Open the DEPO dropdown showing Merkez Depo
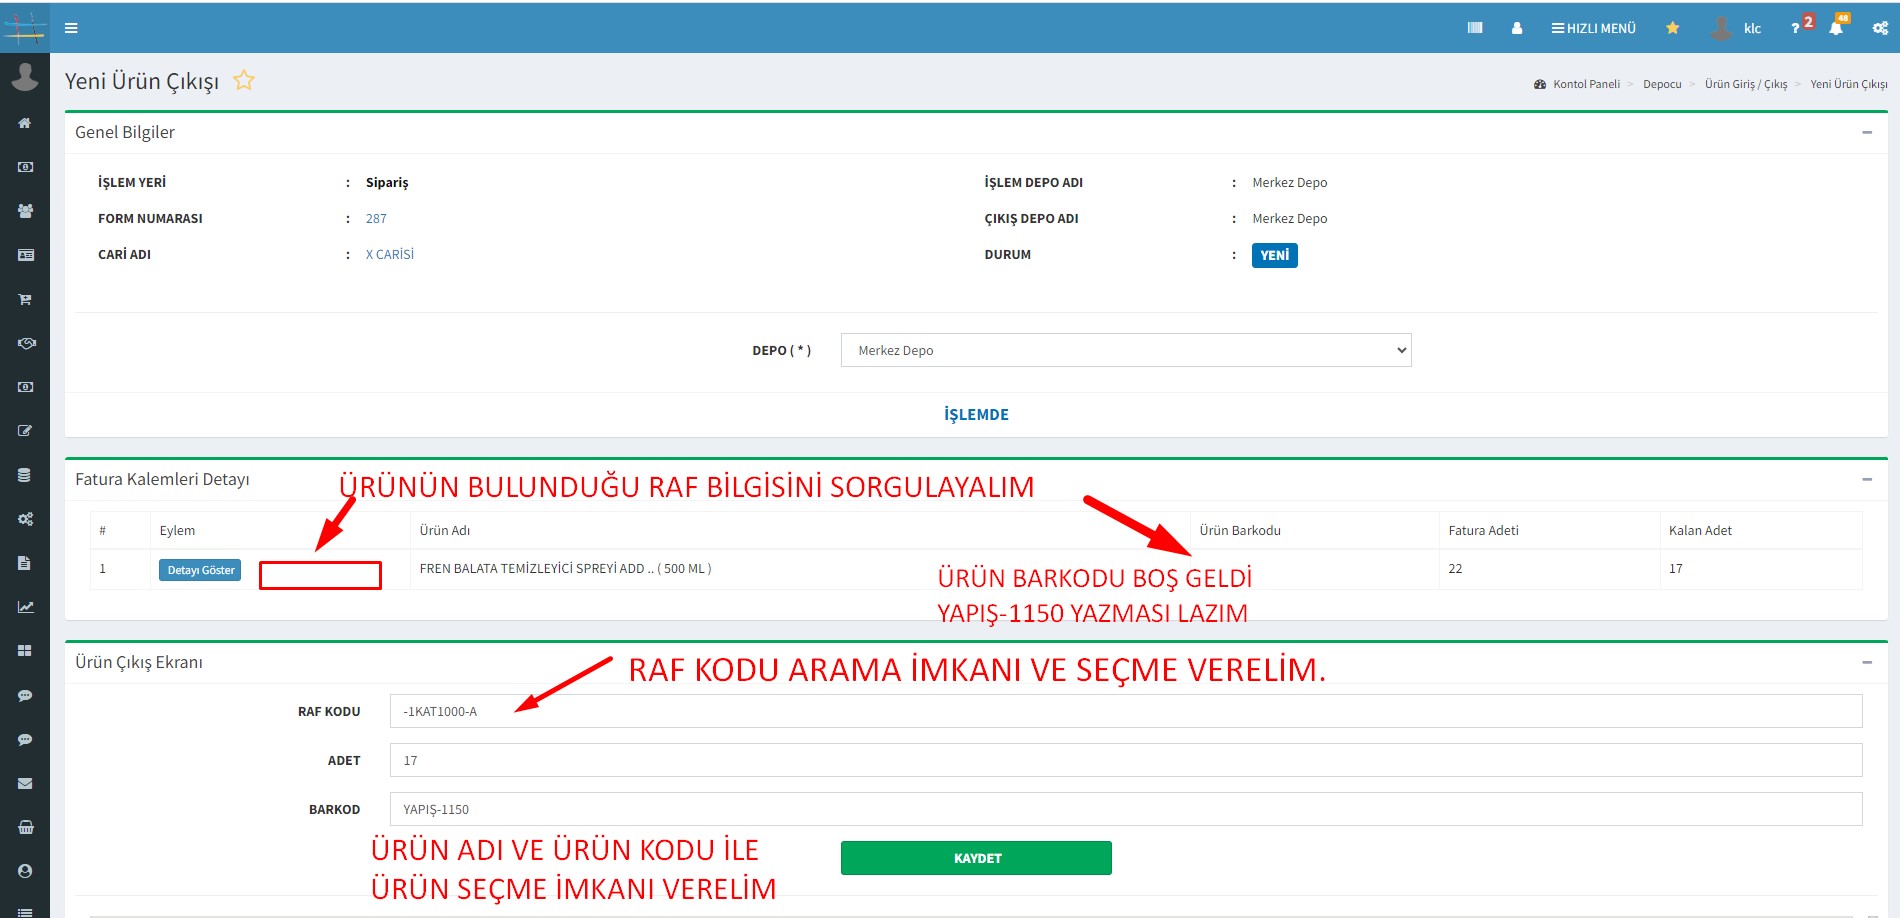This screenshot has width=1900, height=918. (1125, 350)
